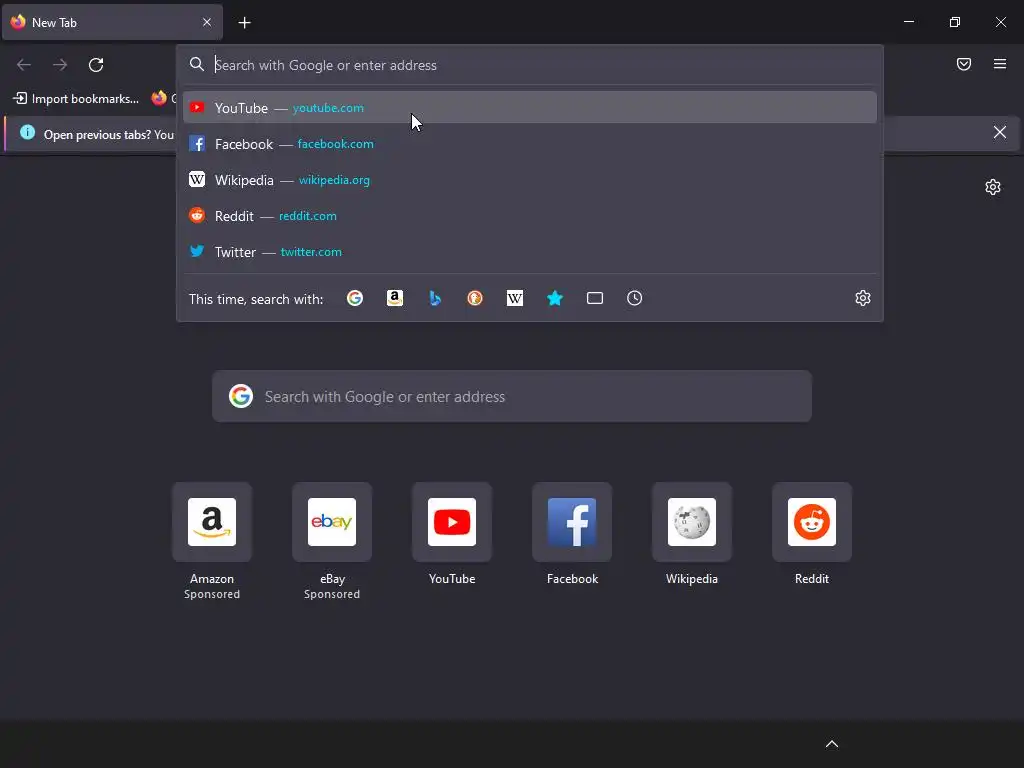Select the Reddit suggestion in dropdown

point(530,216)
